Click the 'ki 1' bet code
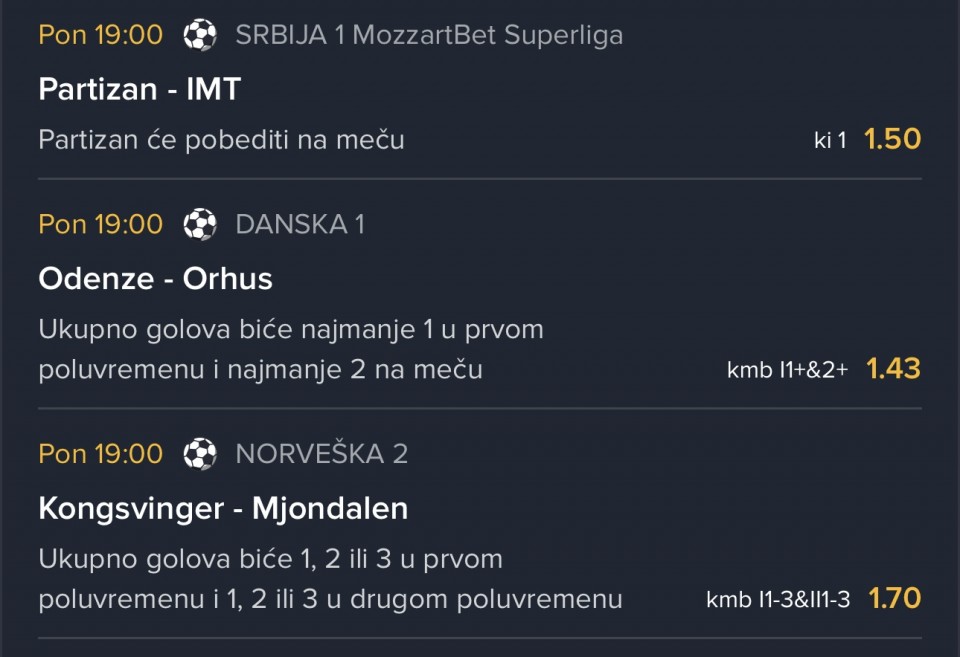Image resolution: width=960 pixels, height=657 pixels. click(x=830, y=140)
